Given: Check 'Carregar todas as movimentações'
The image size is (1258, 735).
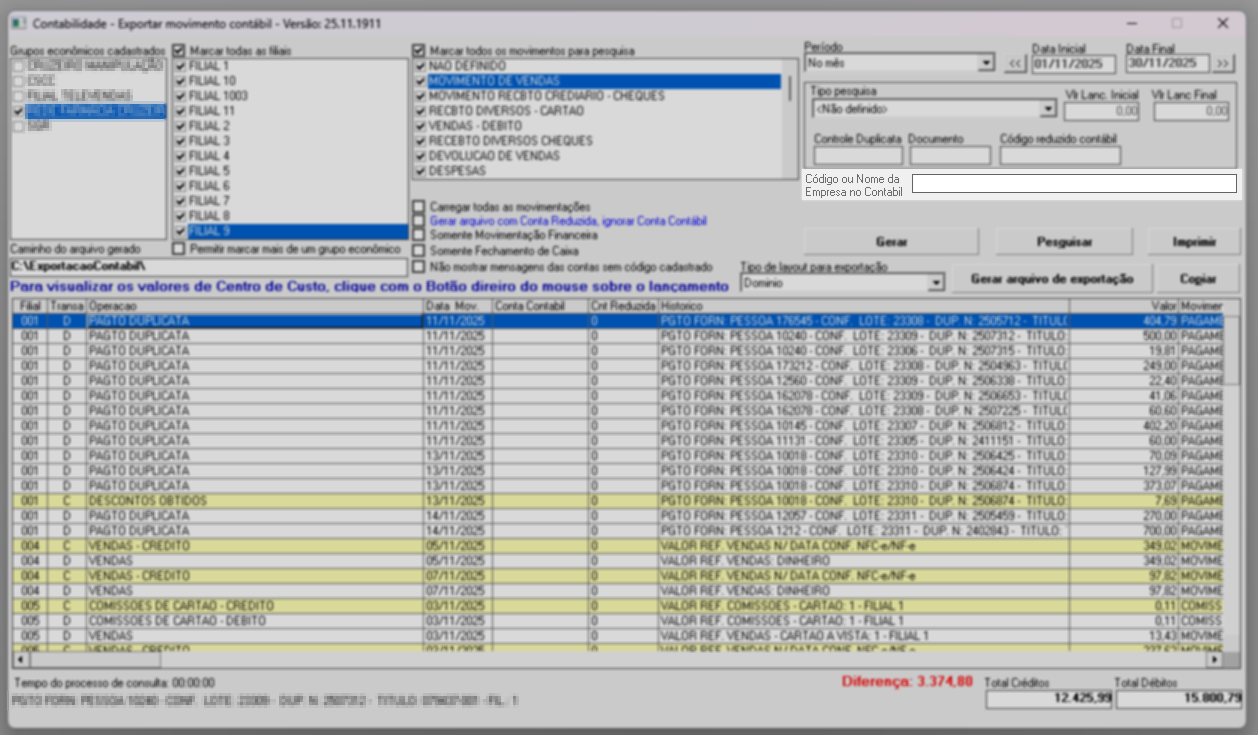Looking at the screenshot, I should 419,206.
